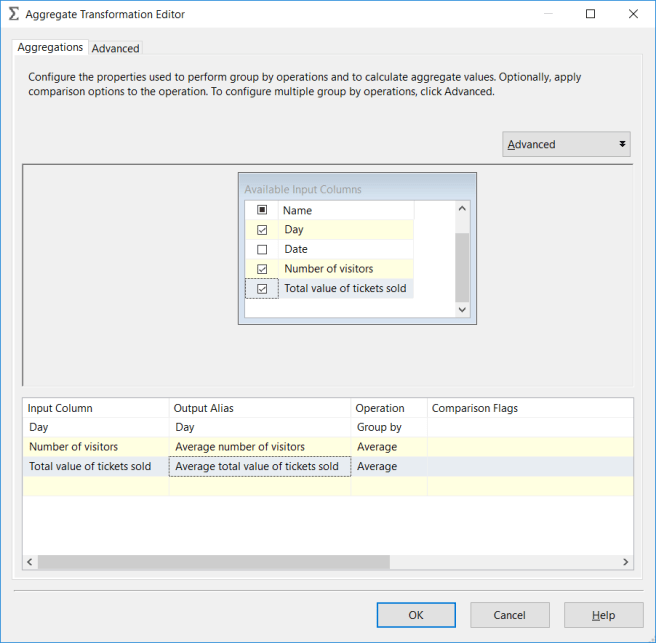The height and width of the screenshot is (643, 656).
Task: Switch to the Aggregations tab
Action: 50,47
